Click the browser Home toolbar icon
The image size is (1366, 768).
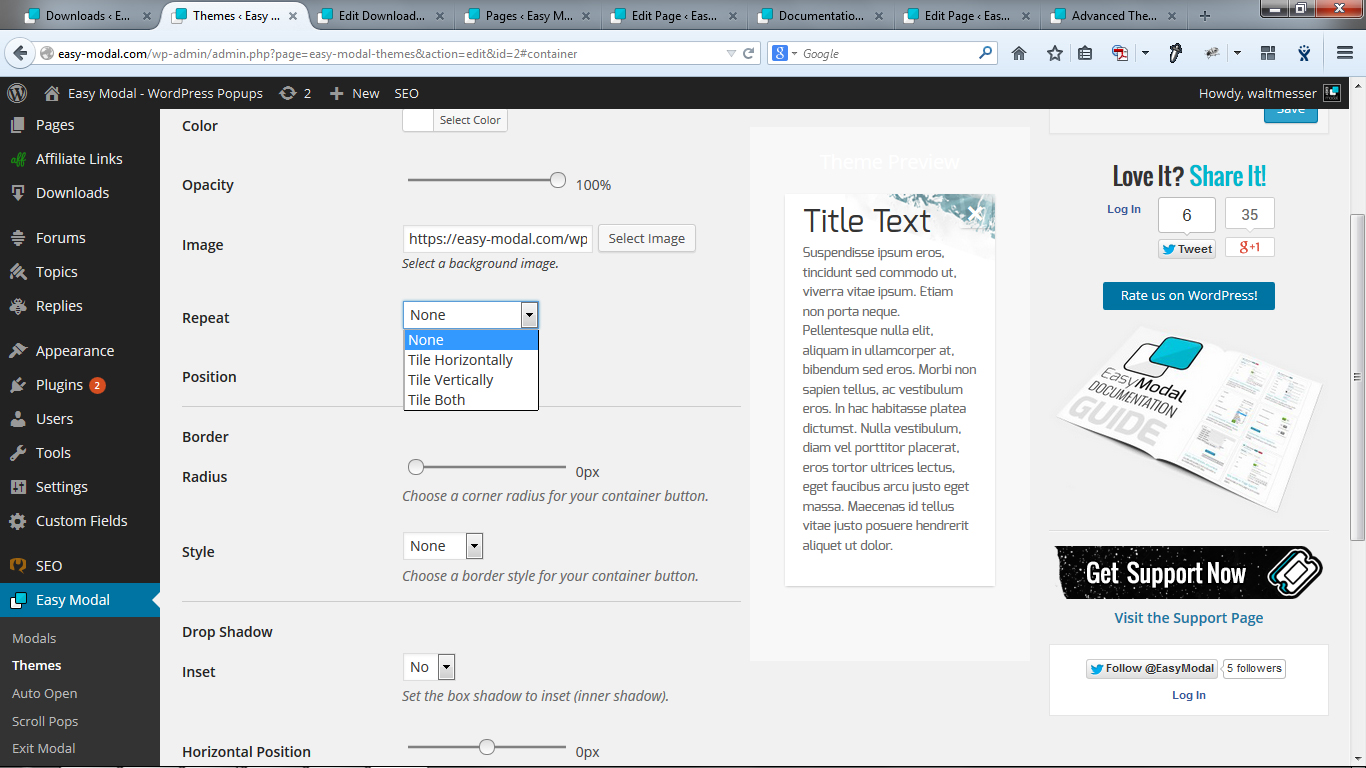[1019, 54]
